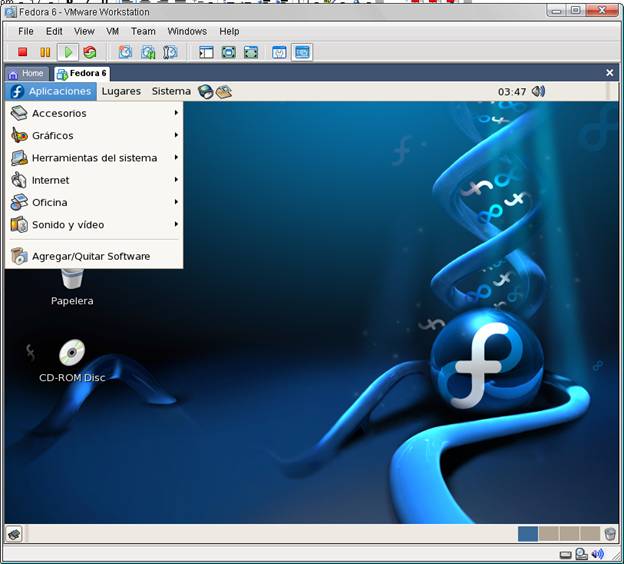Image resolution: width=624 pixels, height=564 pixels.
Task: Open the Lugares menu
Action: pyautogui.click(x=121, y=92)
